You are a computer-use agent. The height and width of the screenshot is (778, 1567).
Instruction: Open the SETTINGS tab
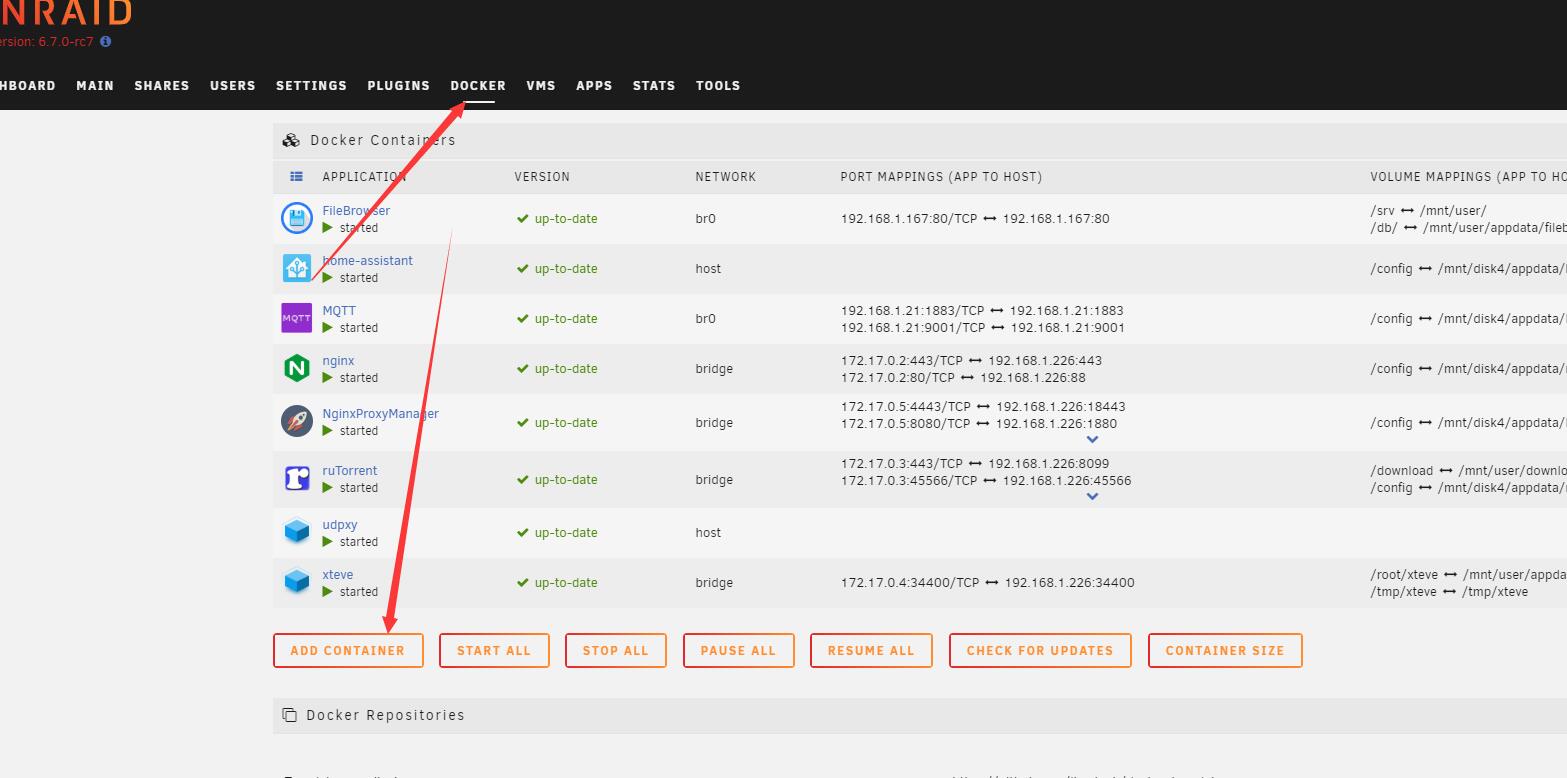pyautogui.click(x=311, y=86)
